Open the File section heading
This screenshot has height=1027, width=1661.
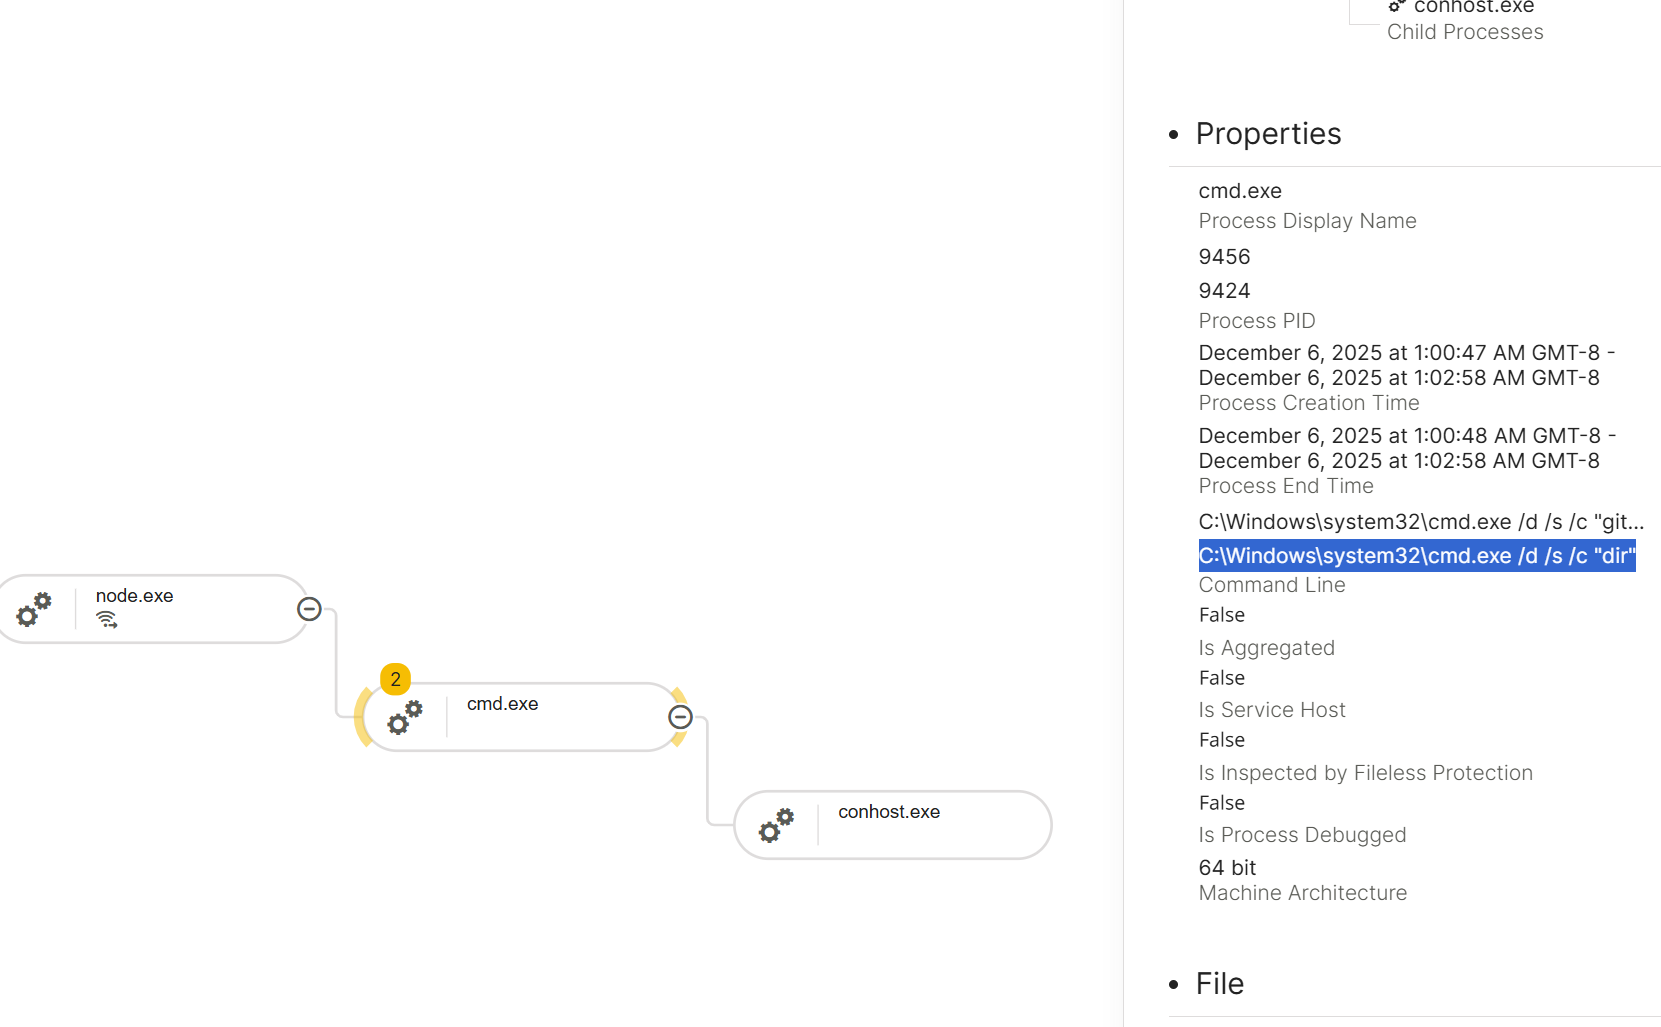1219,983
